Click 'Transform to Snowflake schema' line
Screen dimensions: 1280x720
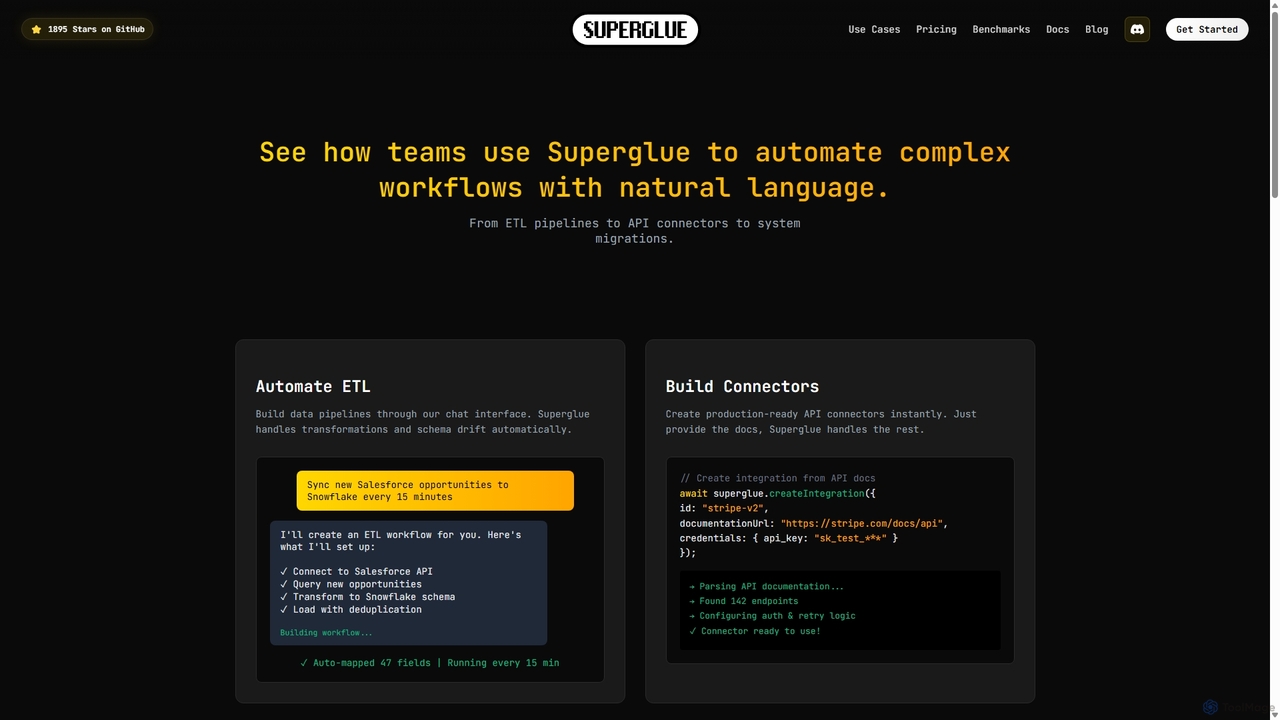click(367, 597)
